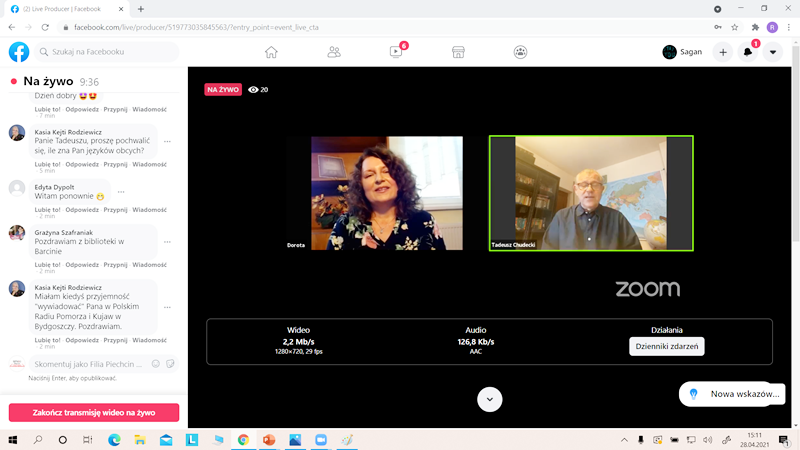800x450 pixels.
Task: Open Grażyna Szafraniak's profile avatar
Action: 17,233
